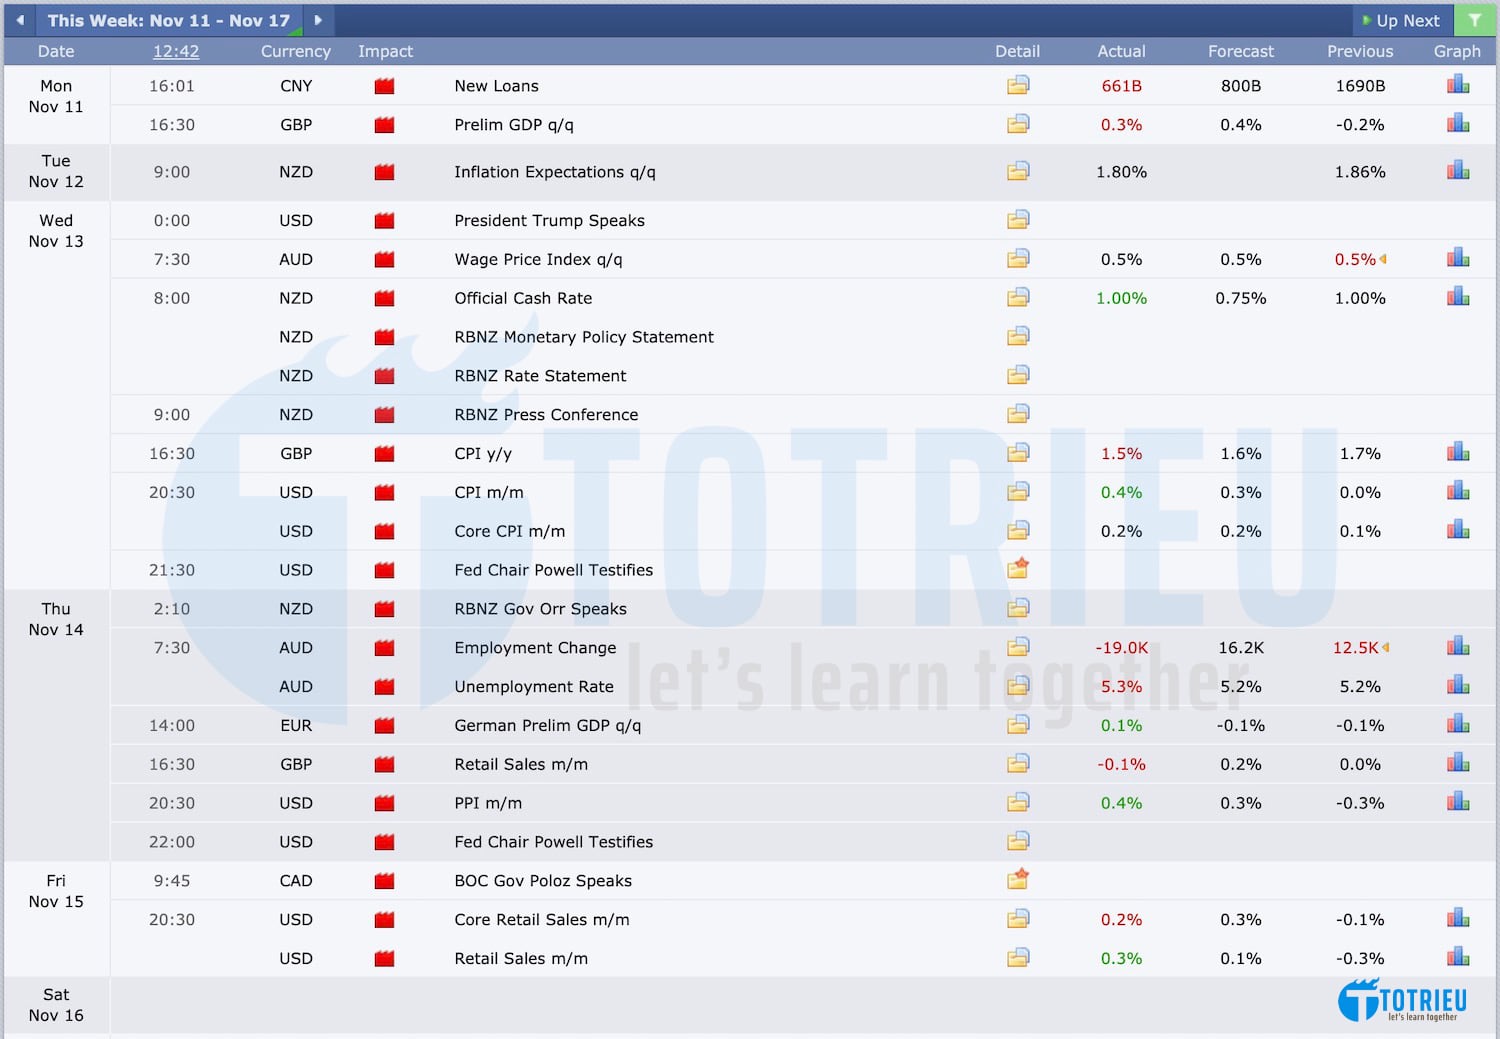Viewport: 1500px width, 1039px height.
Task: Click the This Week: Nov 11 - Nov 17 title
Action: point(168,20)
